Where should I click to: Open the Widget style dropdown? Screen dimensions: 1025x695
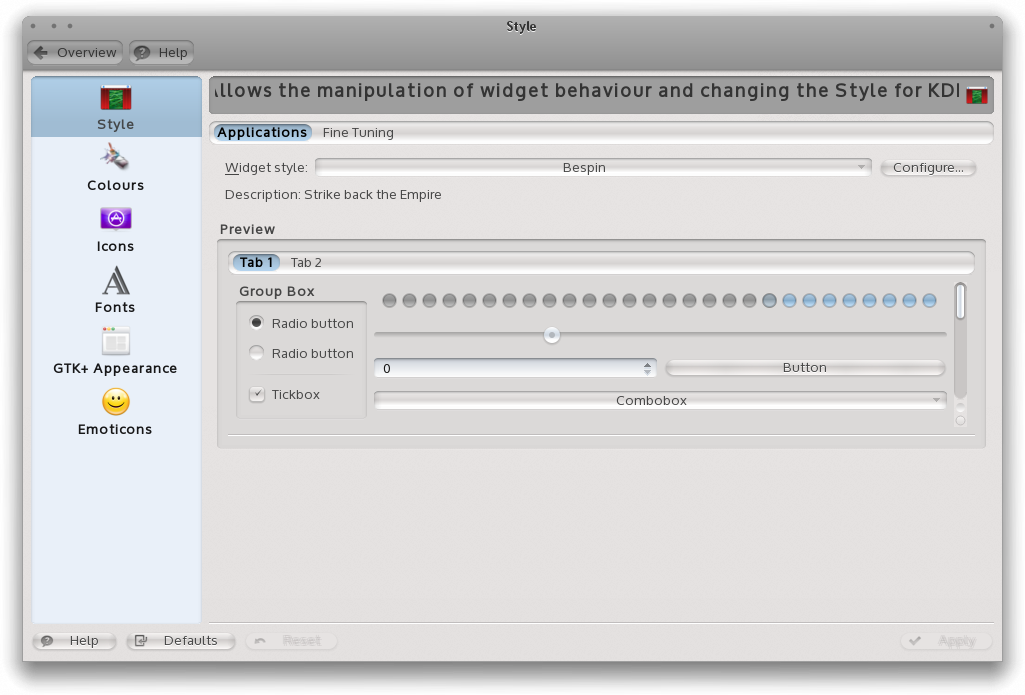click(x=593, y=167)
